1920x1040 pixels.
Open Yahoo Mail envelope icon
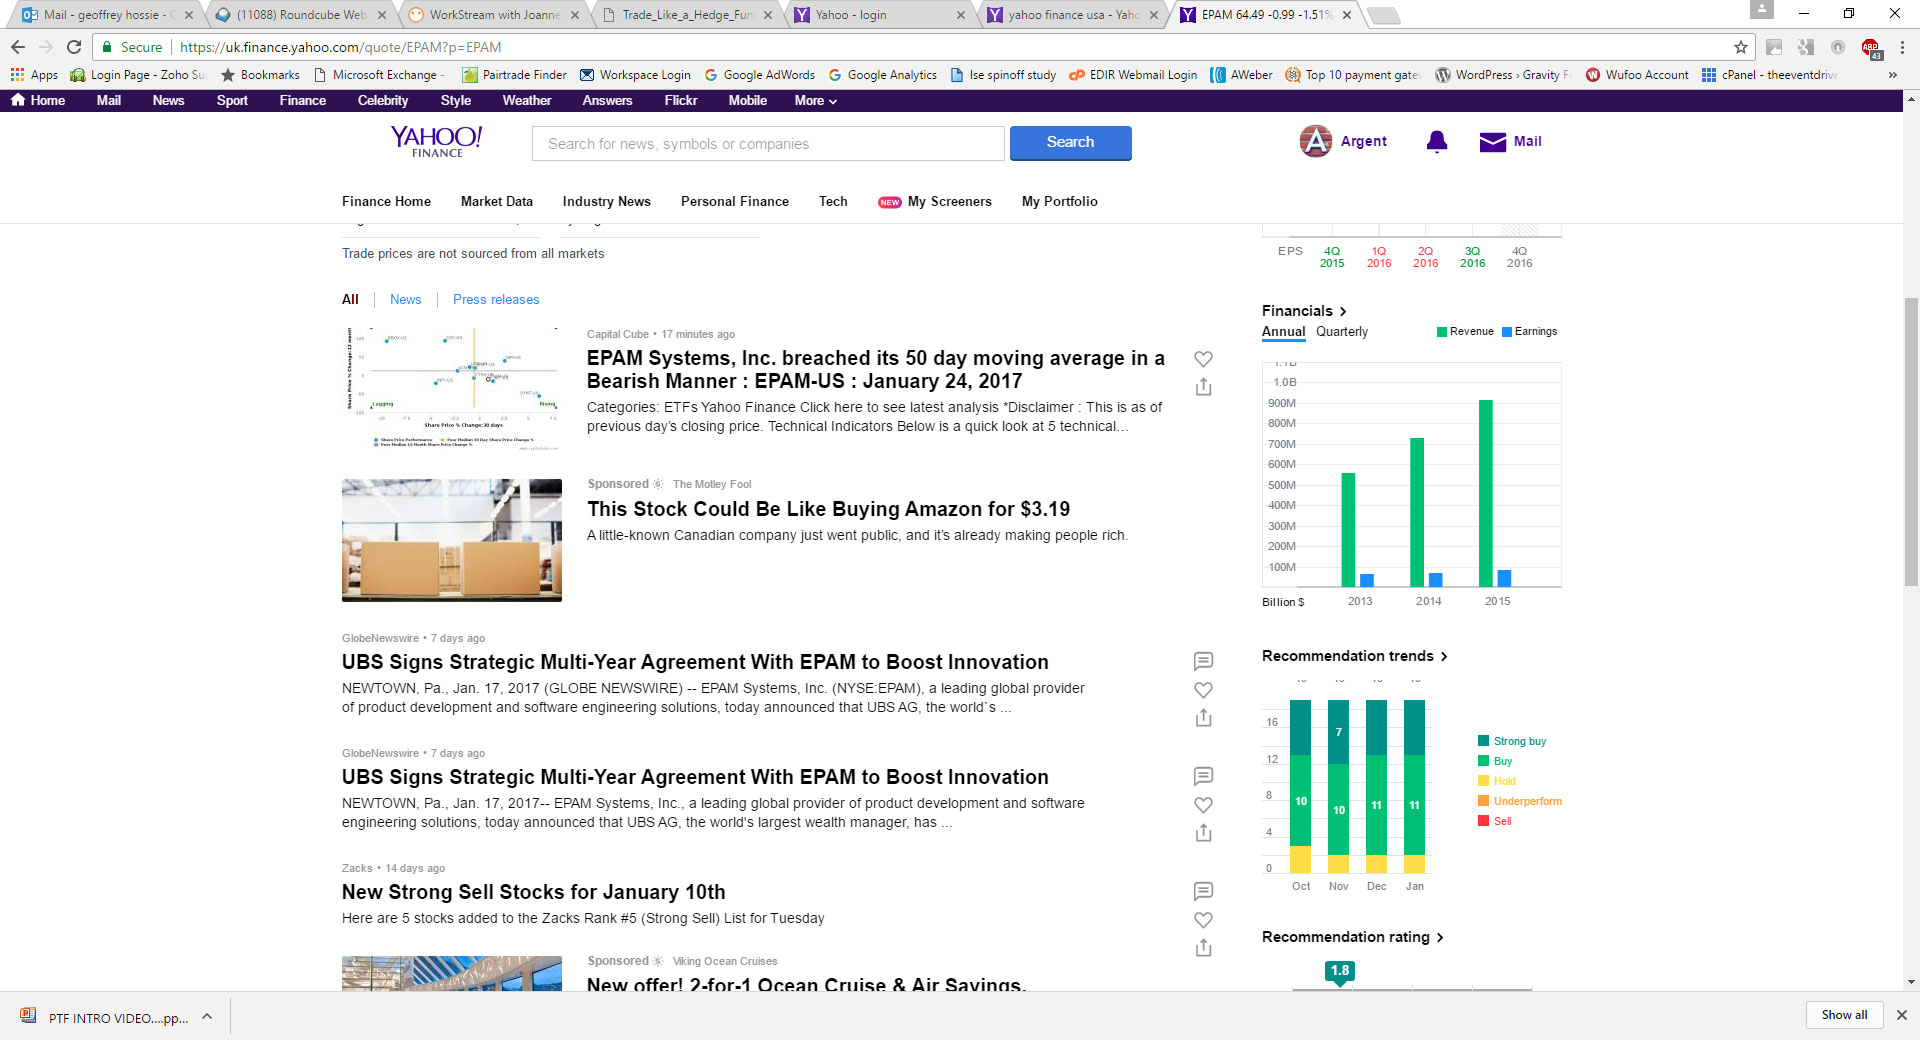click(x=1492, y=142)
